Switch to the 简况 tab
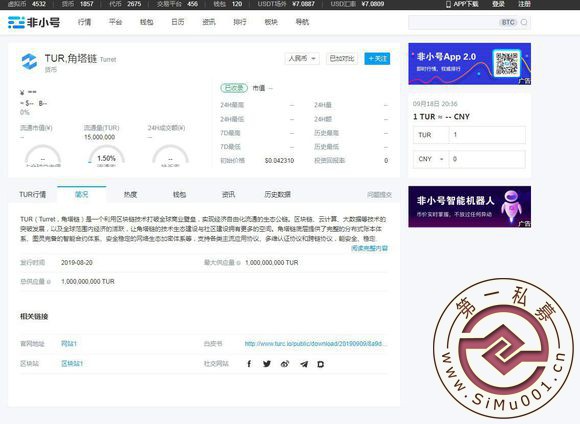Viewport: 580px width, 424px height. click(x=81, y=194)
